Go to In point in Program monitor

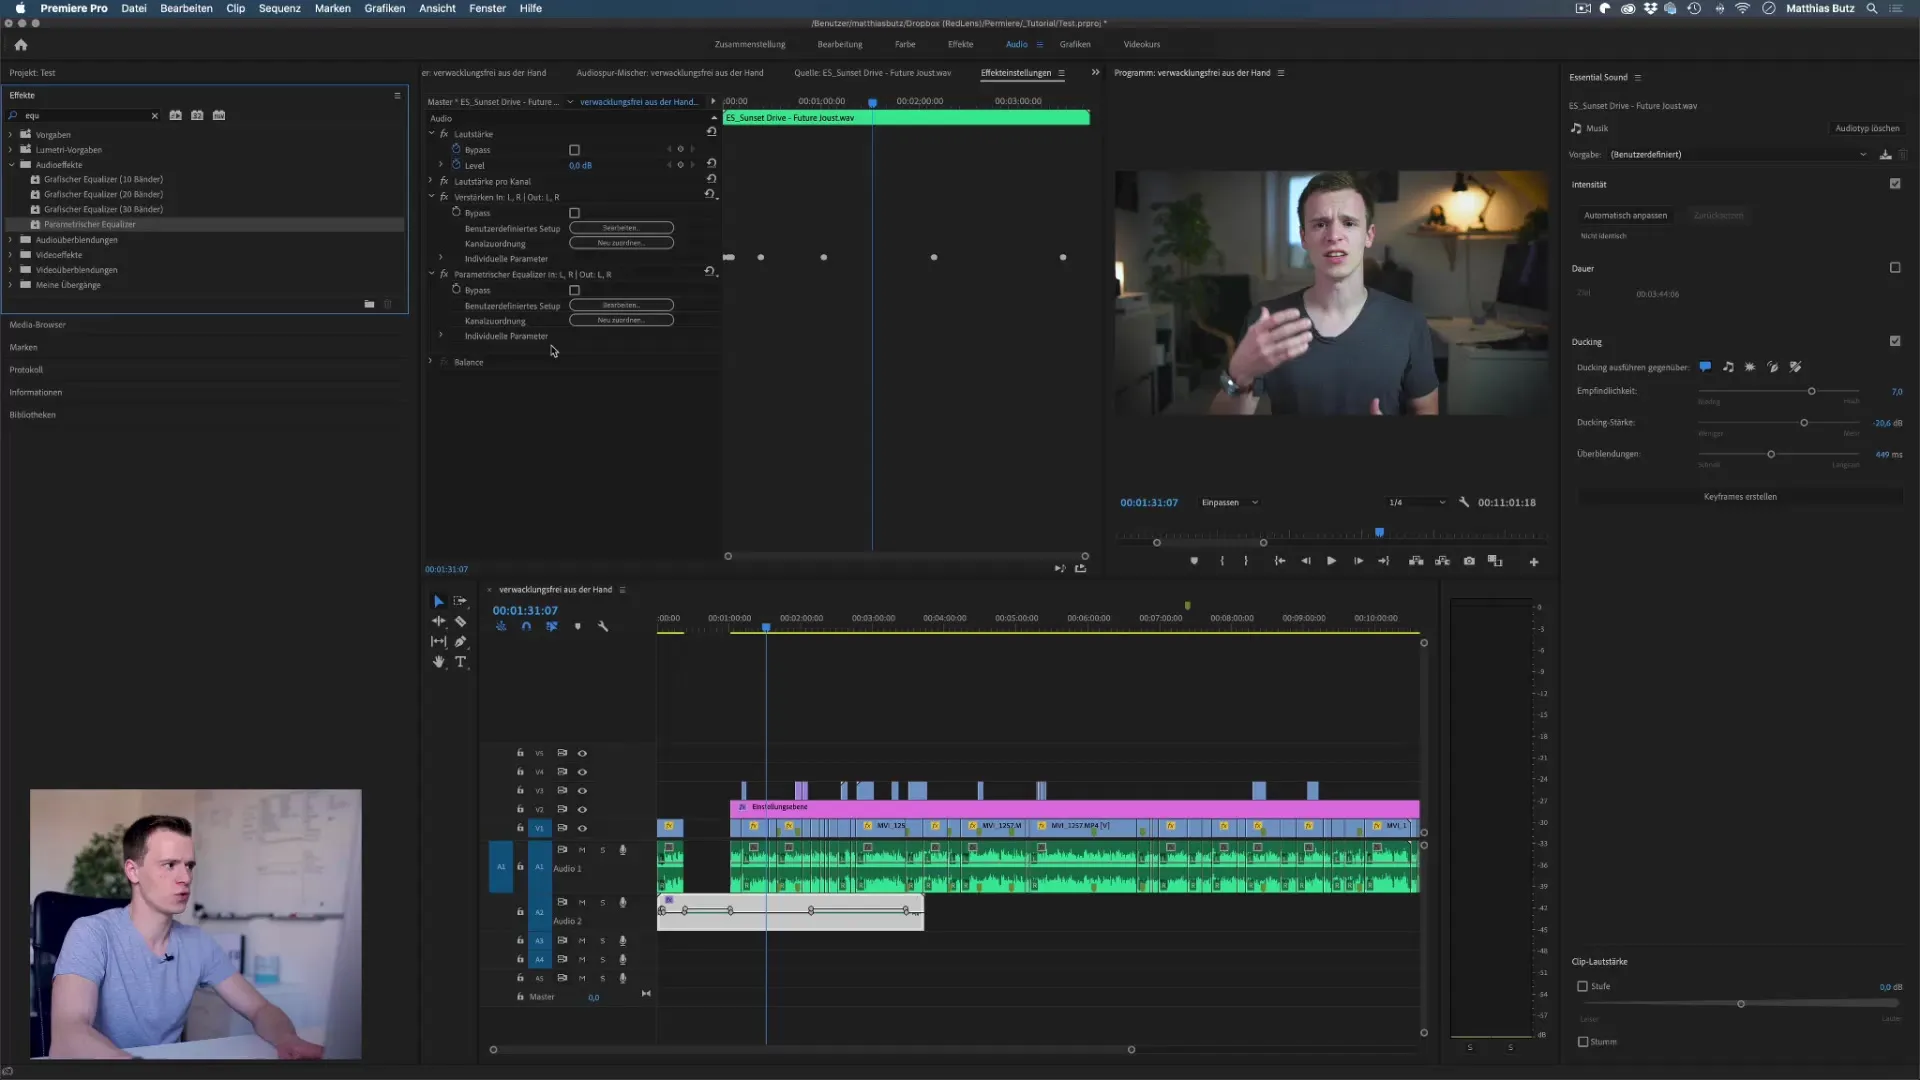point(1279,561)
